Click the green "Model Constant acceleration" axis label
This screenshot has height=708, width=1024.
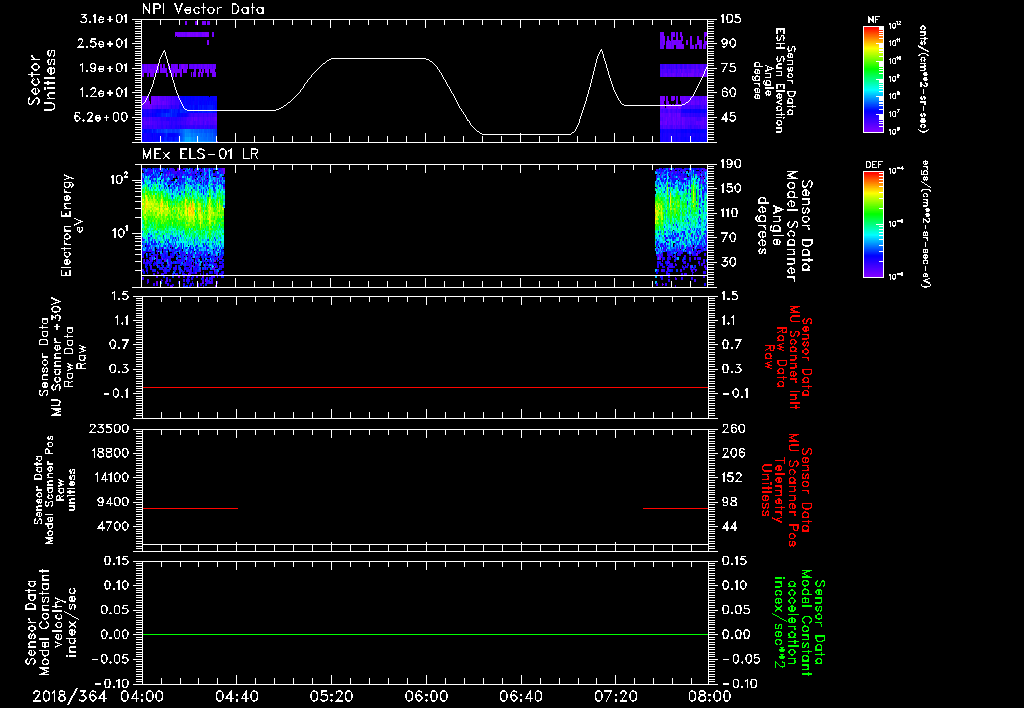coord(799,624)
